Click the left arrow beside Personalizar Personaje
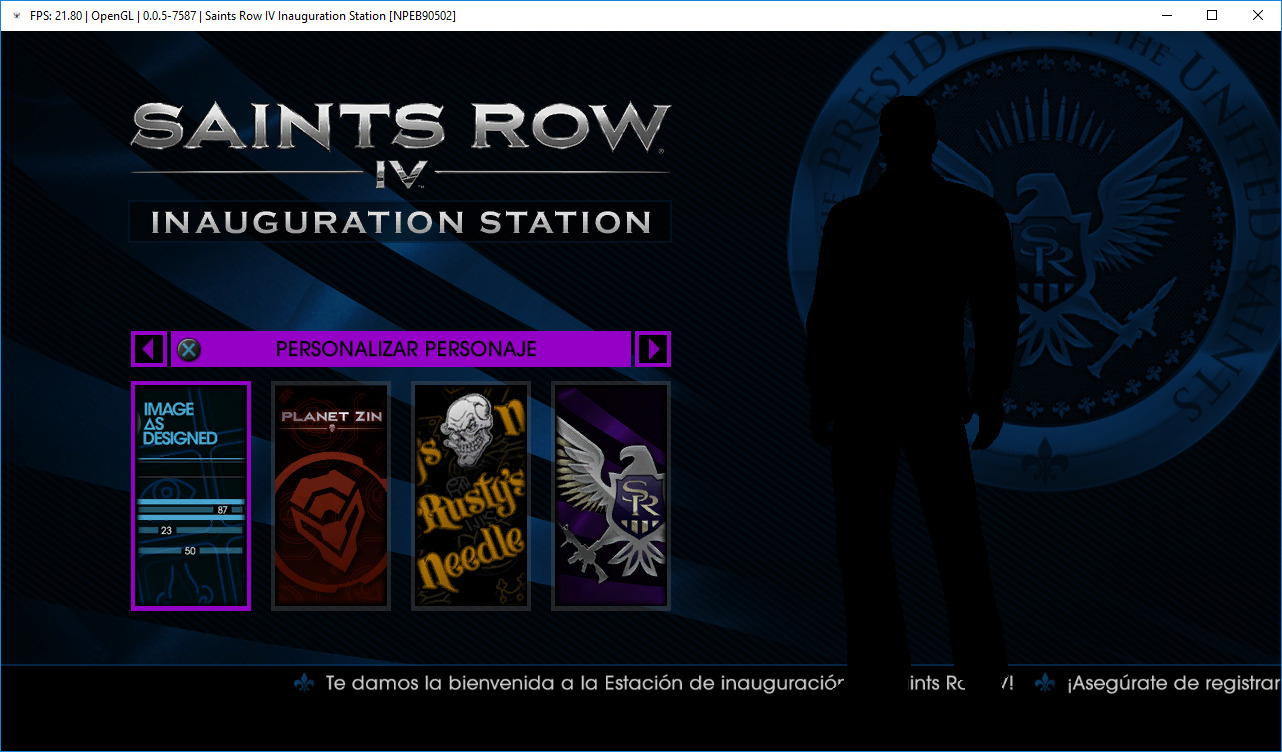This screenshot has height=752, width=1282. click(149, 349)
